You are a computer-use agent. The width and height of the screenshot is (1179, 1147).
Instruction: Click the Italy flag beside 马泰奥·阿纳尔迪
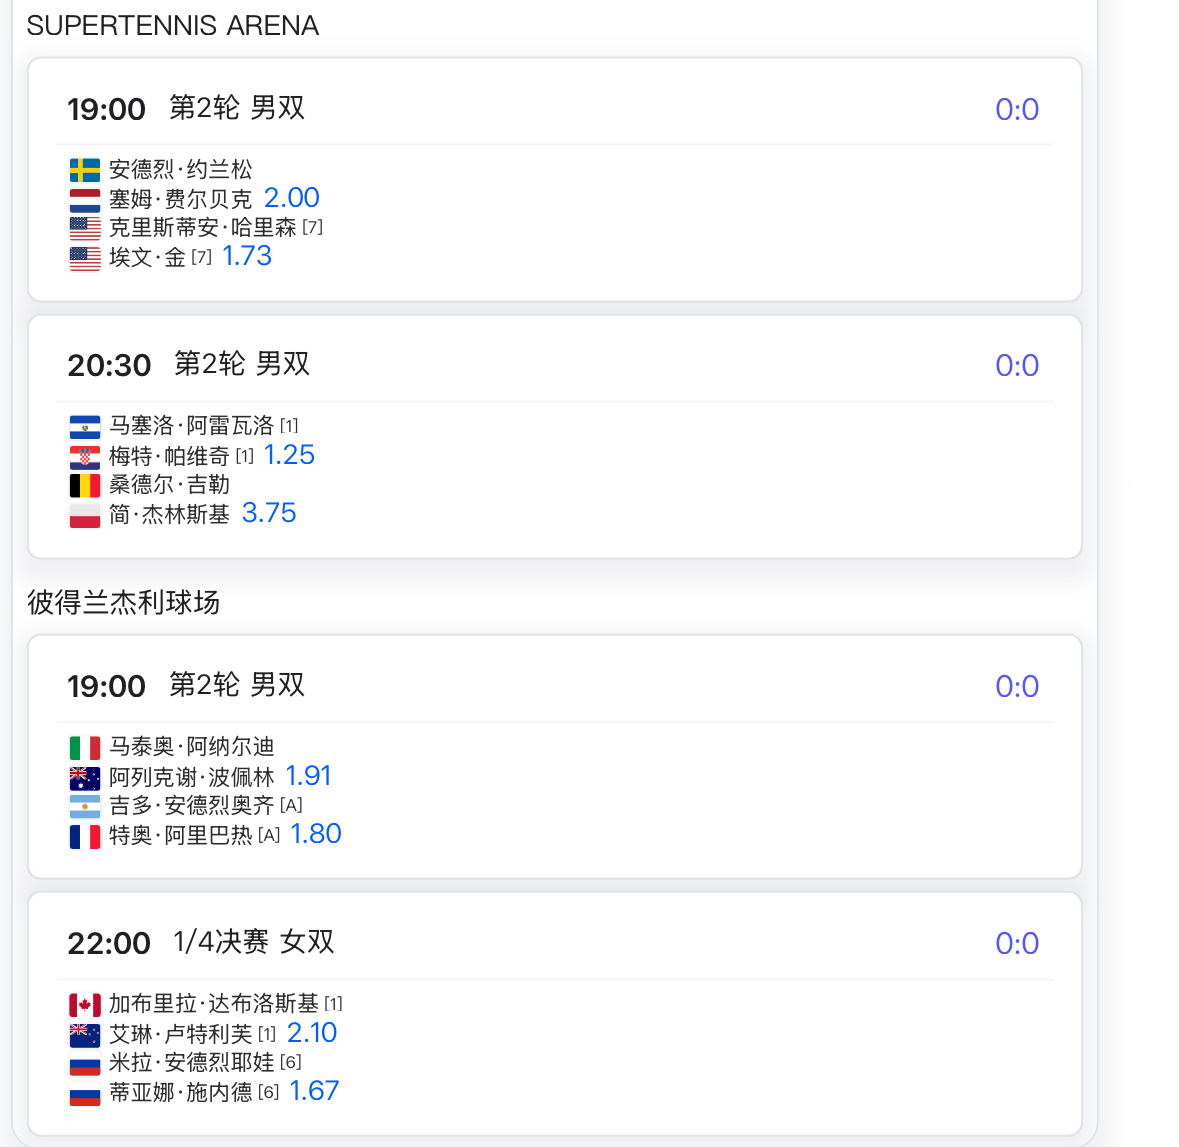tap(85, 748)
